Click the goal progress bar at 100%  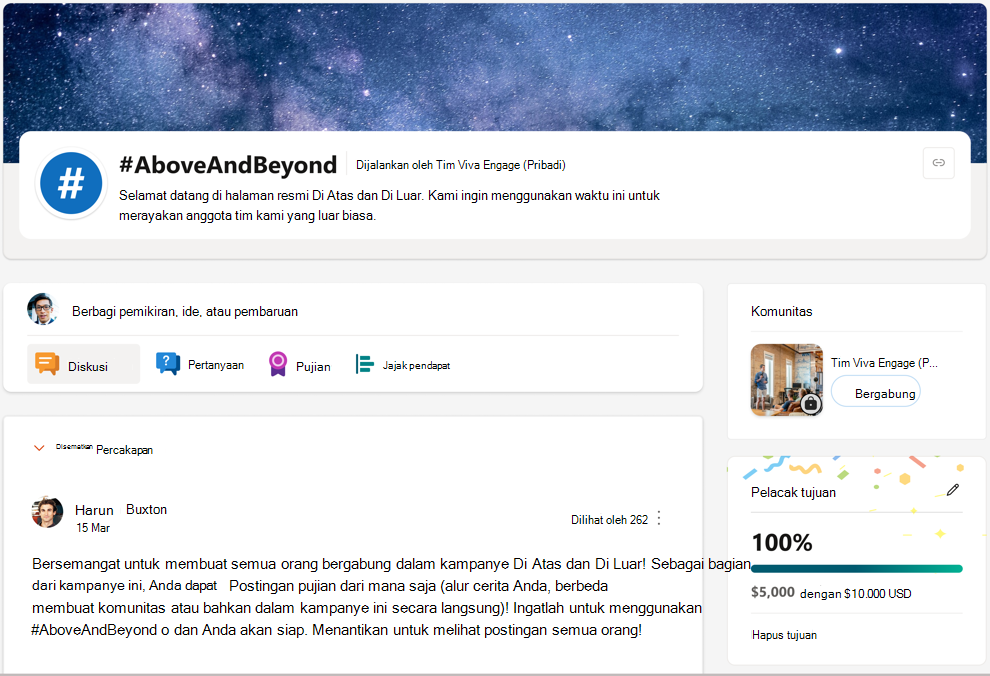(856, 569)
